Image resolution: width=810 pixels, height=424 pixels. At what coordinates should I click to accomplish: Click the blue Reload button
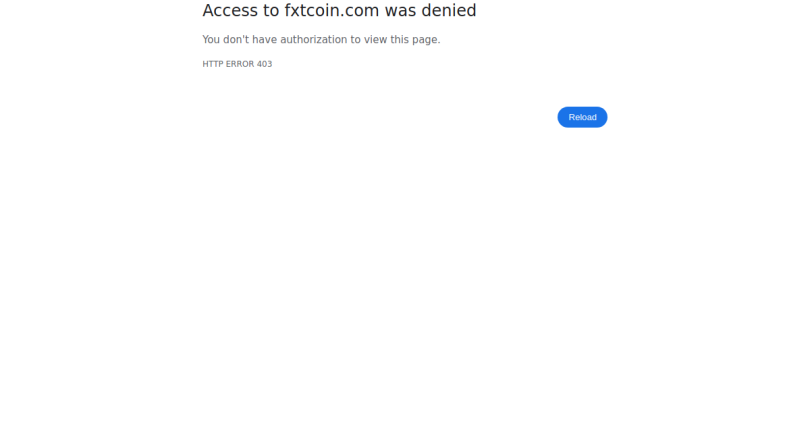582,117
